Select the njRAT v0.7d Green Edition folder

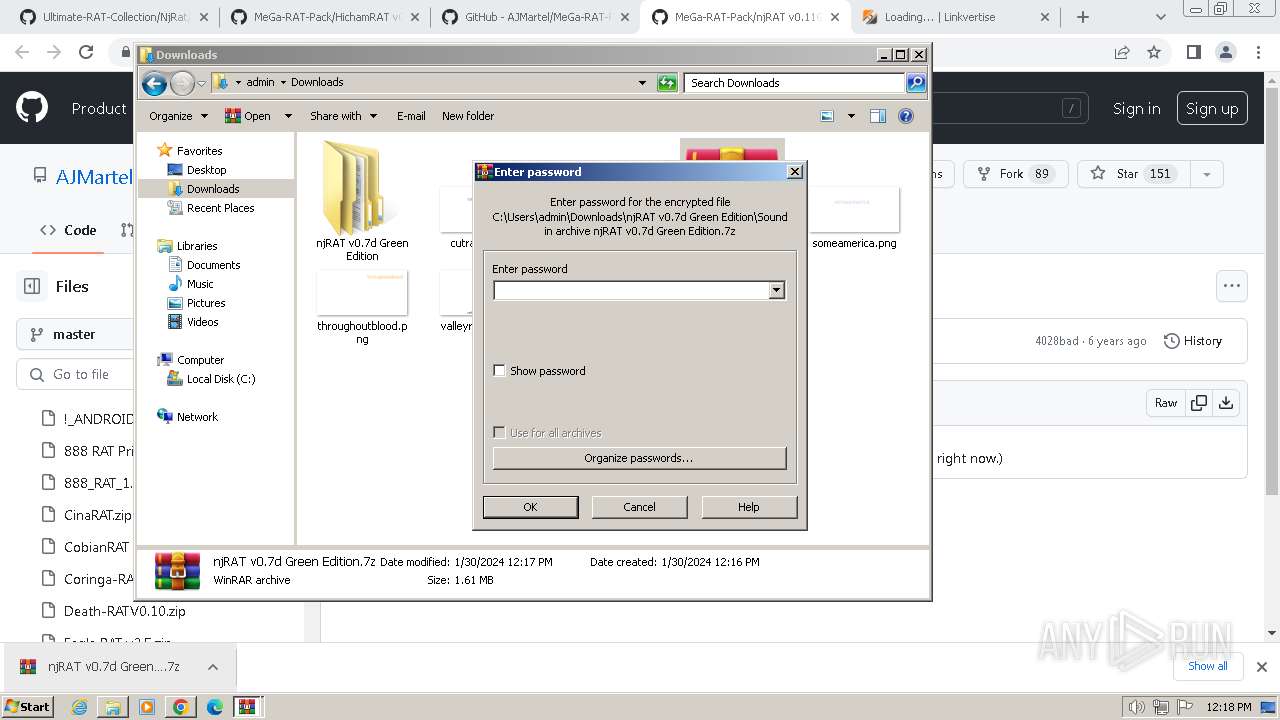point(362,200)
